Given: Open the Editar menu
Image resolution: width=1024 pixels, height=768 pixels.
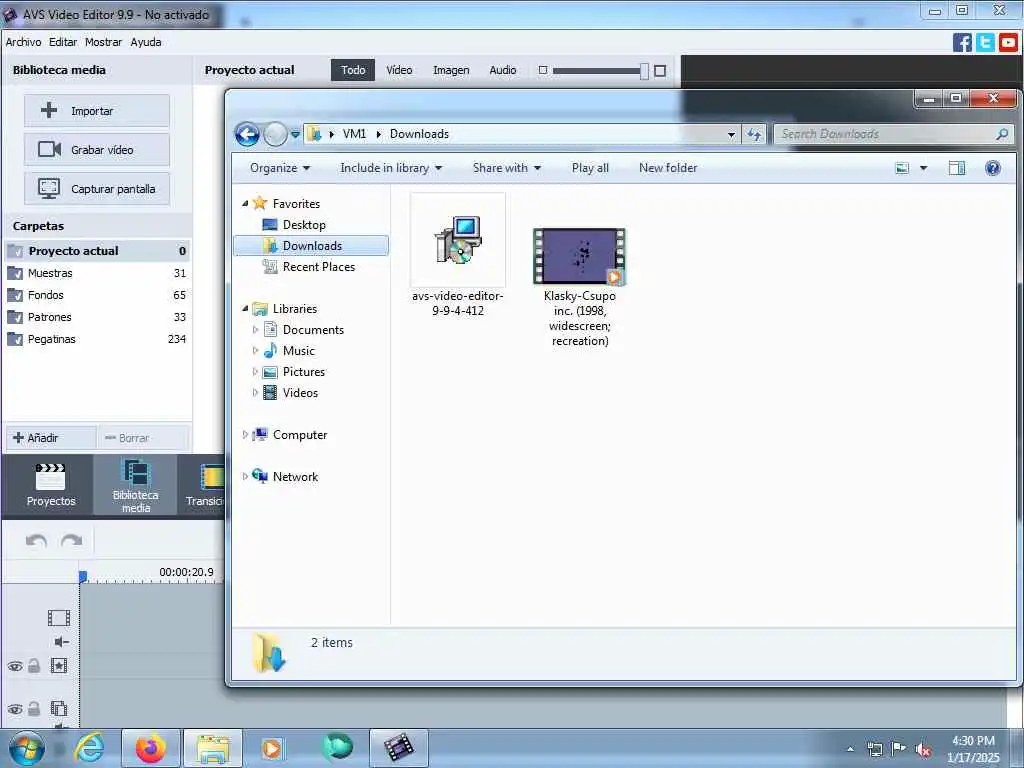Looking at the screenshot, I should tap(63, 42).
